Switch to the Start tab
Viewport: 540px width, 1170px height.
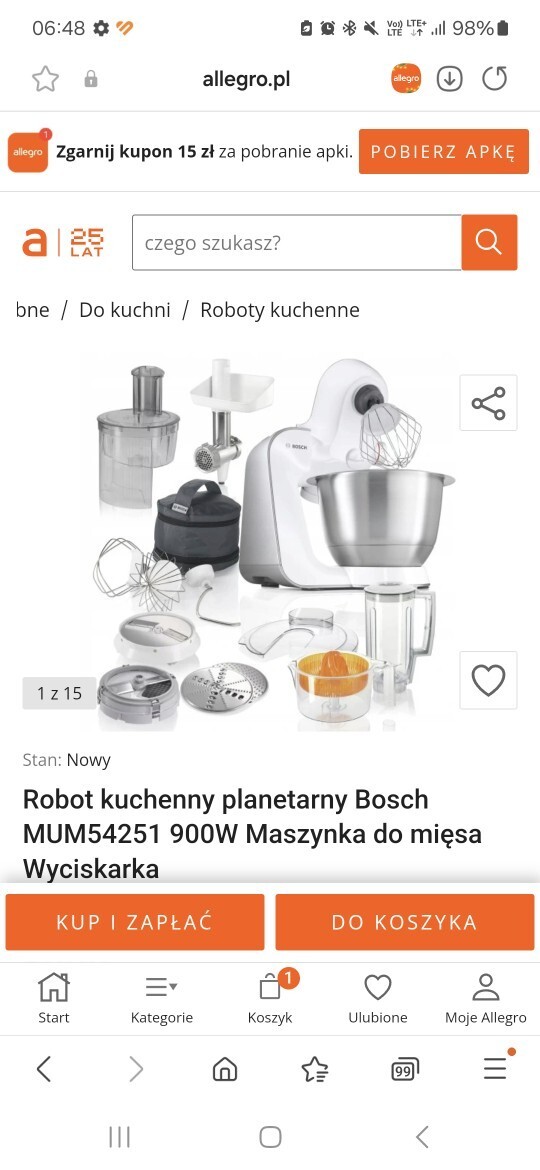pos(54,998)
